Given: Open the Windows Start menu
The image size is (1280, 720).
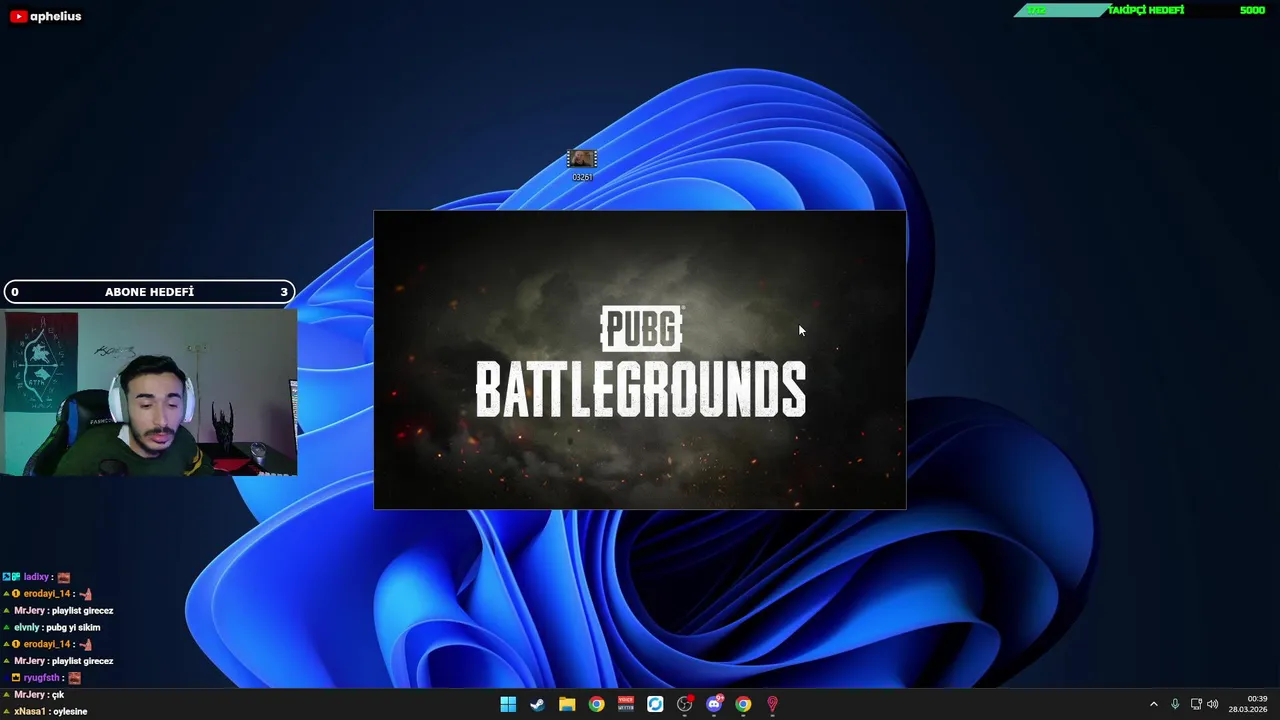Looking at the screenshot, I should 508,704.
